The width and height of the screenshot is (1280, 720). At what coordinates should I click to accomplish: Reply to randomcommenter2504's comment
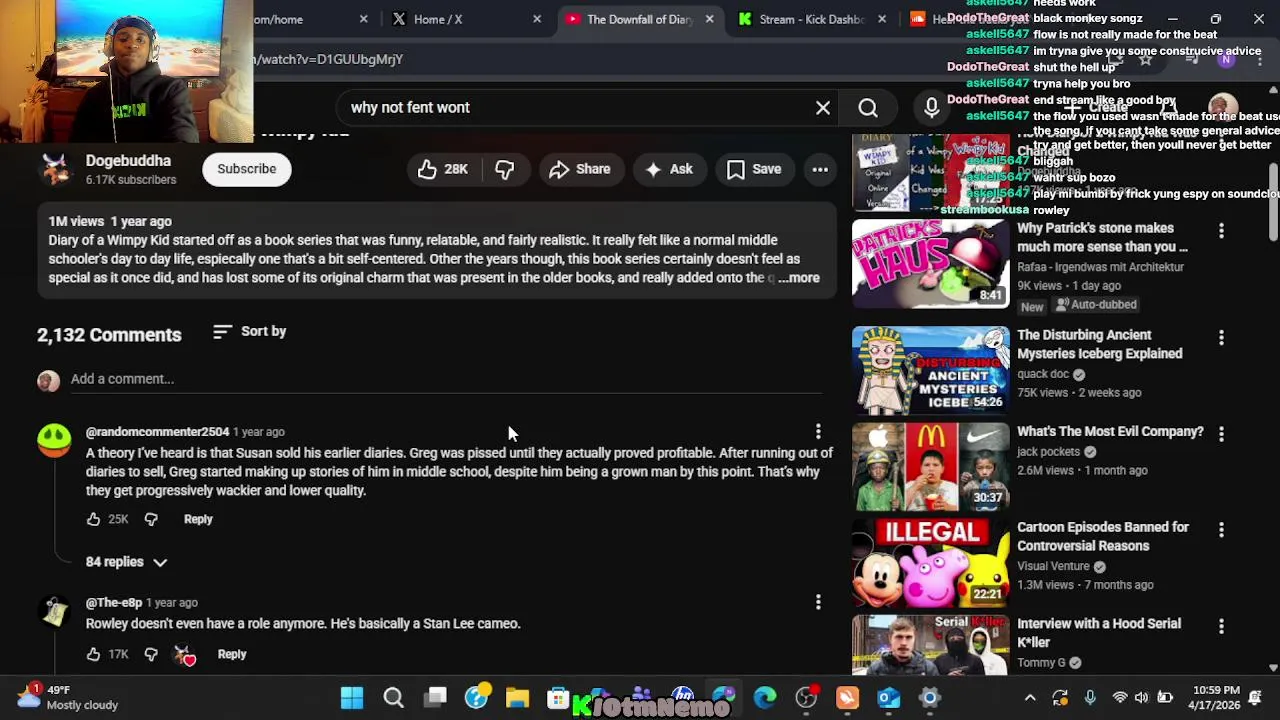coord(198,519)
